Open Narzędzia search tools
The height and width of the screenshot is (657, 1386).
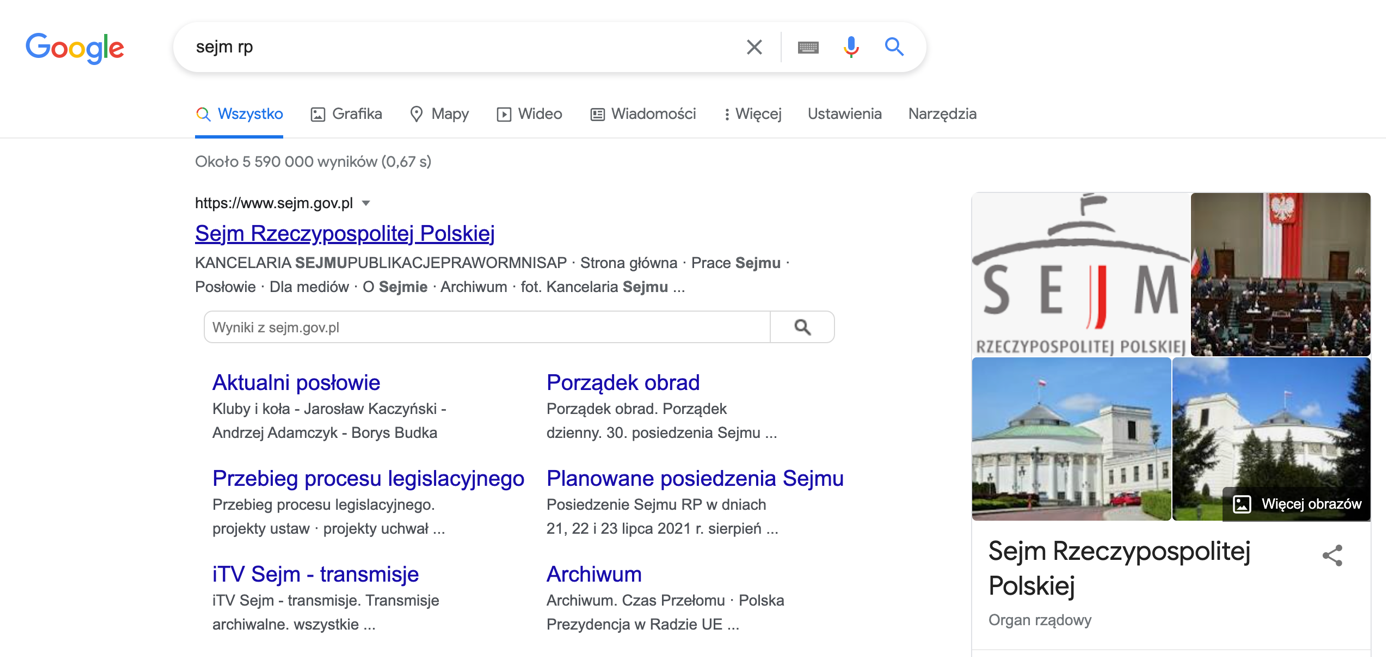pyautogui.click(x=942, y=114)
